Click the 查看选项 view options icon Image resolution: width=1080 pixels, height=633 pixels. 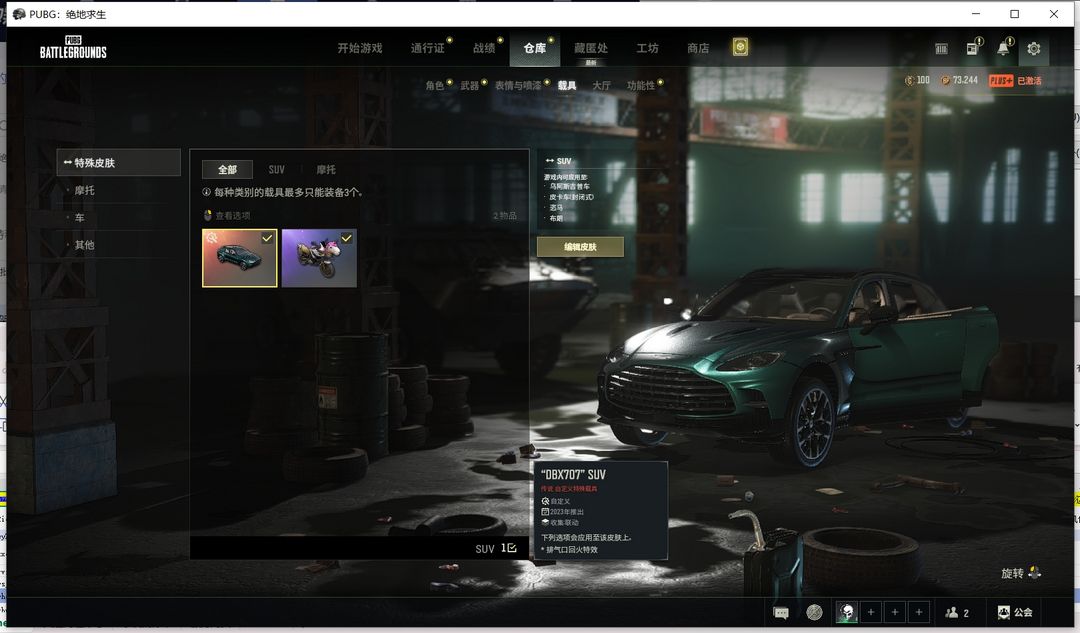pyautogui.click(x=207, y=216)
